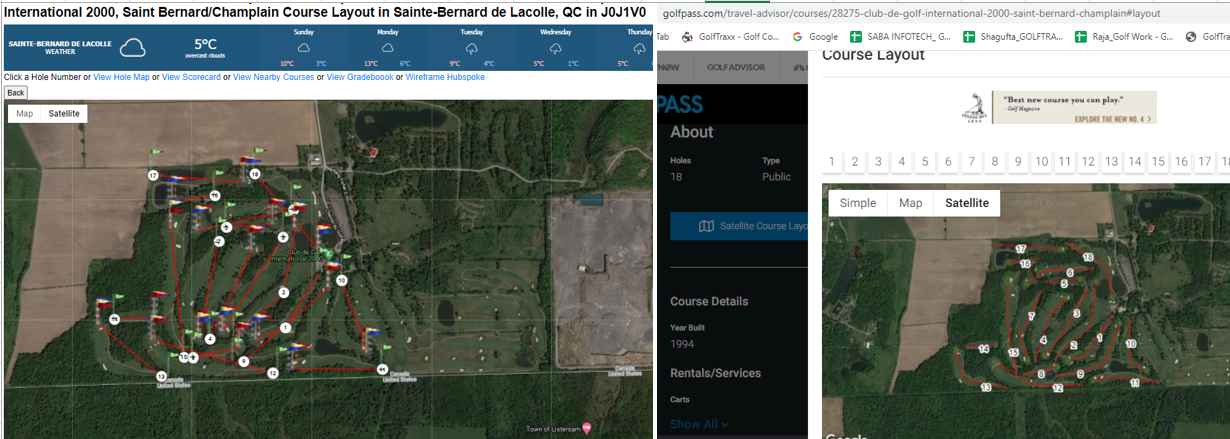Open the Raja_Golf Work bookmark
This screenshot has height=439, width=1230.
tap(1124, 37)
